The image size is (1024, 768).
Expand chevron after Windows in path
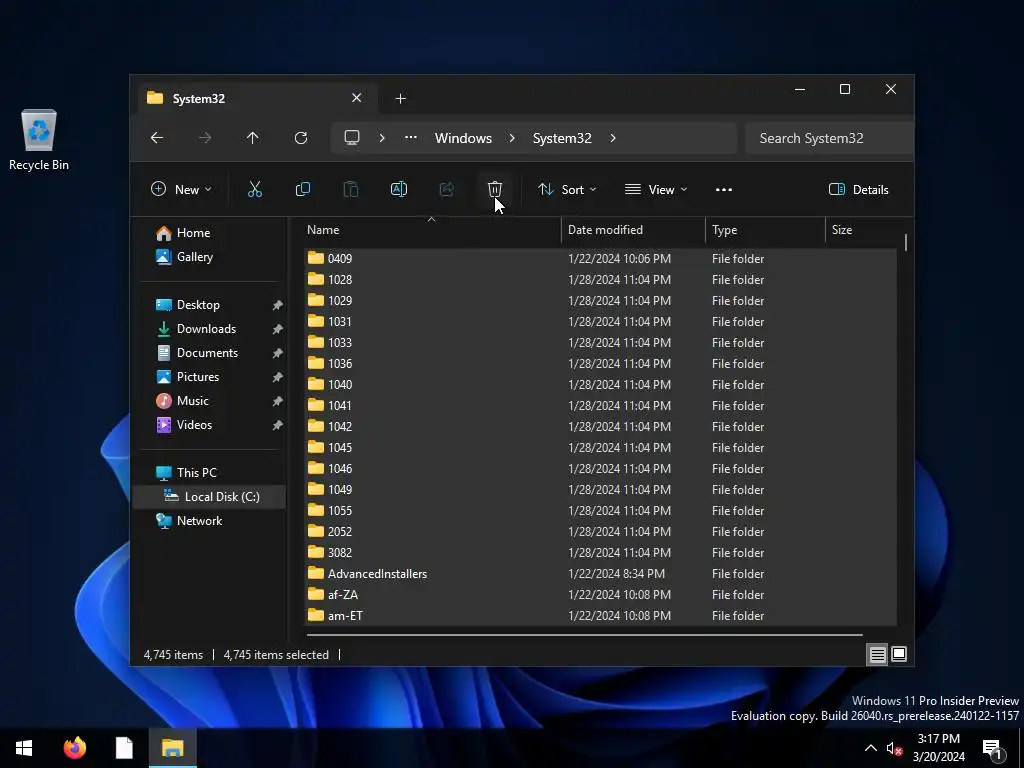click(x=512, y=138)
